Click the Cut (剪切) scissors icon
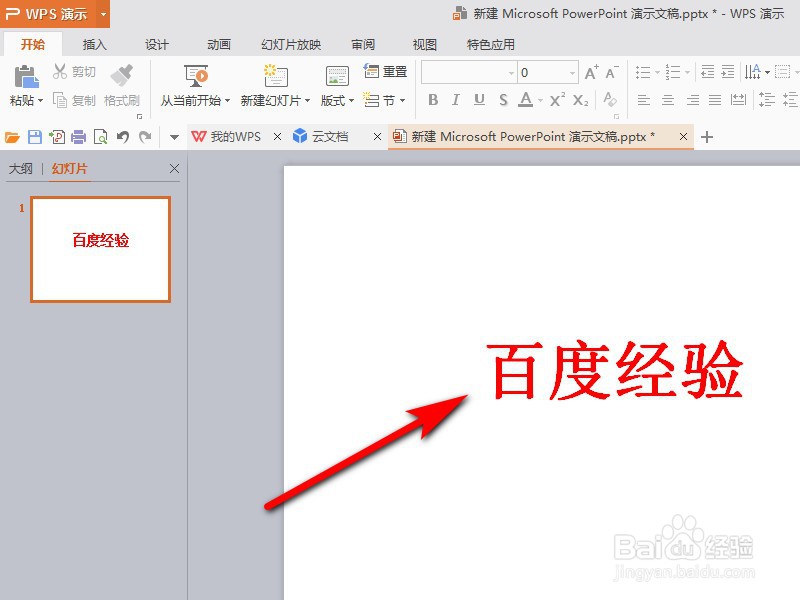Image resolution: width=800 pixels, height=600 pixels. point(60,71)
